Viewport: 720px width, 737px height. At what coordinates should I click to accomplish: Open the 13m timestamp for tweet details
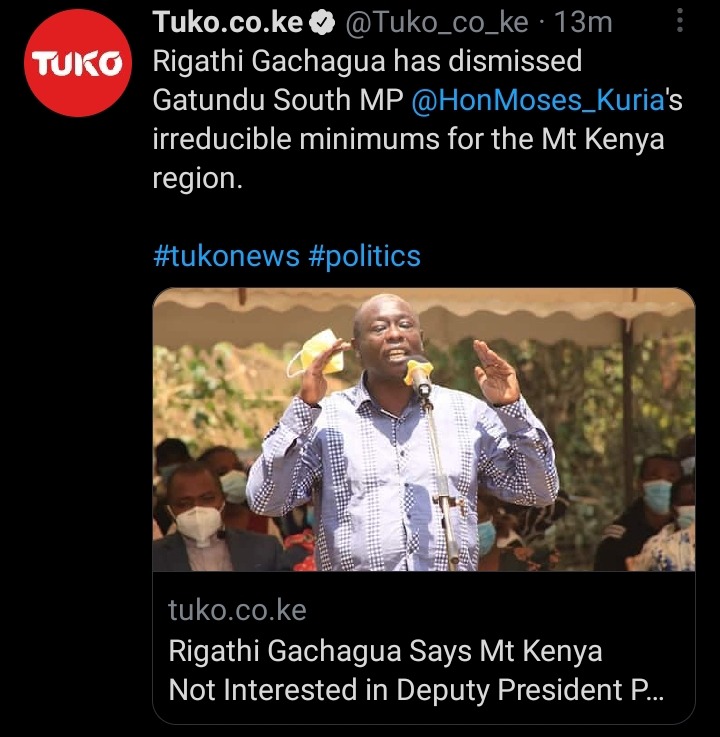click(583, 22)
